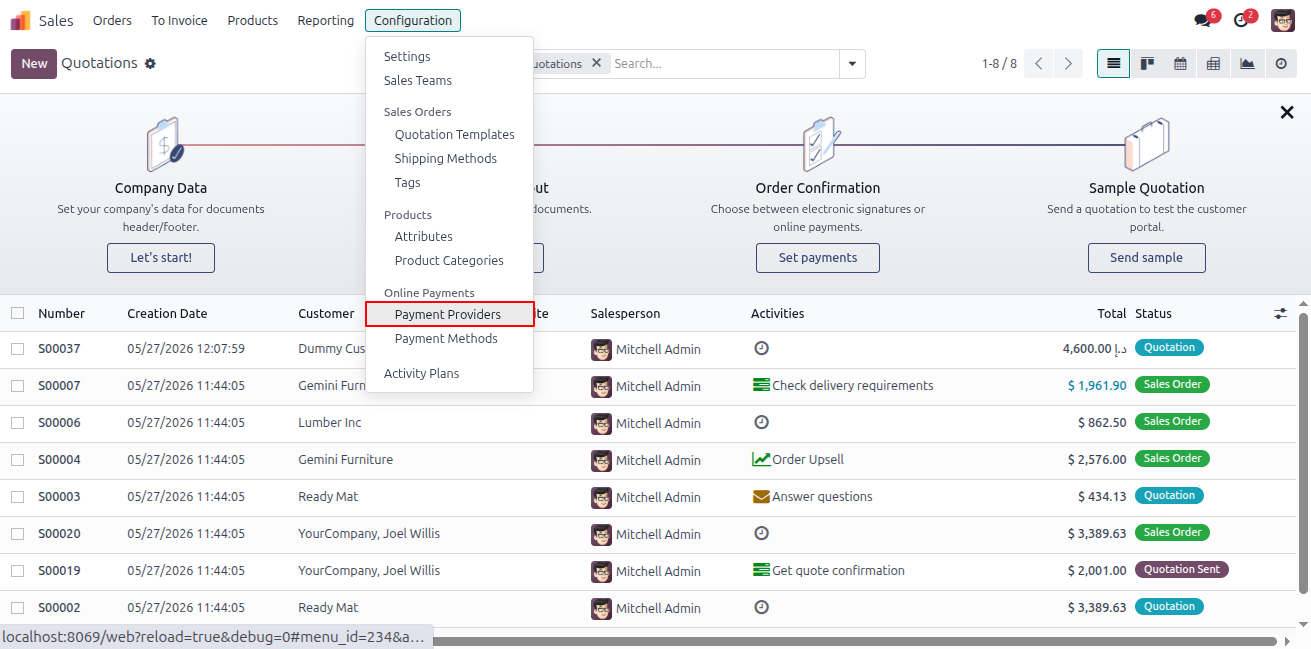Open Quotation Templates menu entry
The height and width of the screenshot is (649, 1311).
click(x=455, y=134)
